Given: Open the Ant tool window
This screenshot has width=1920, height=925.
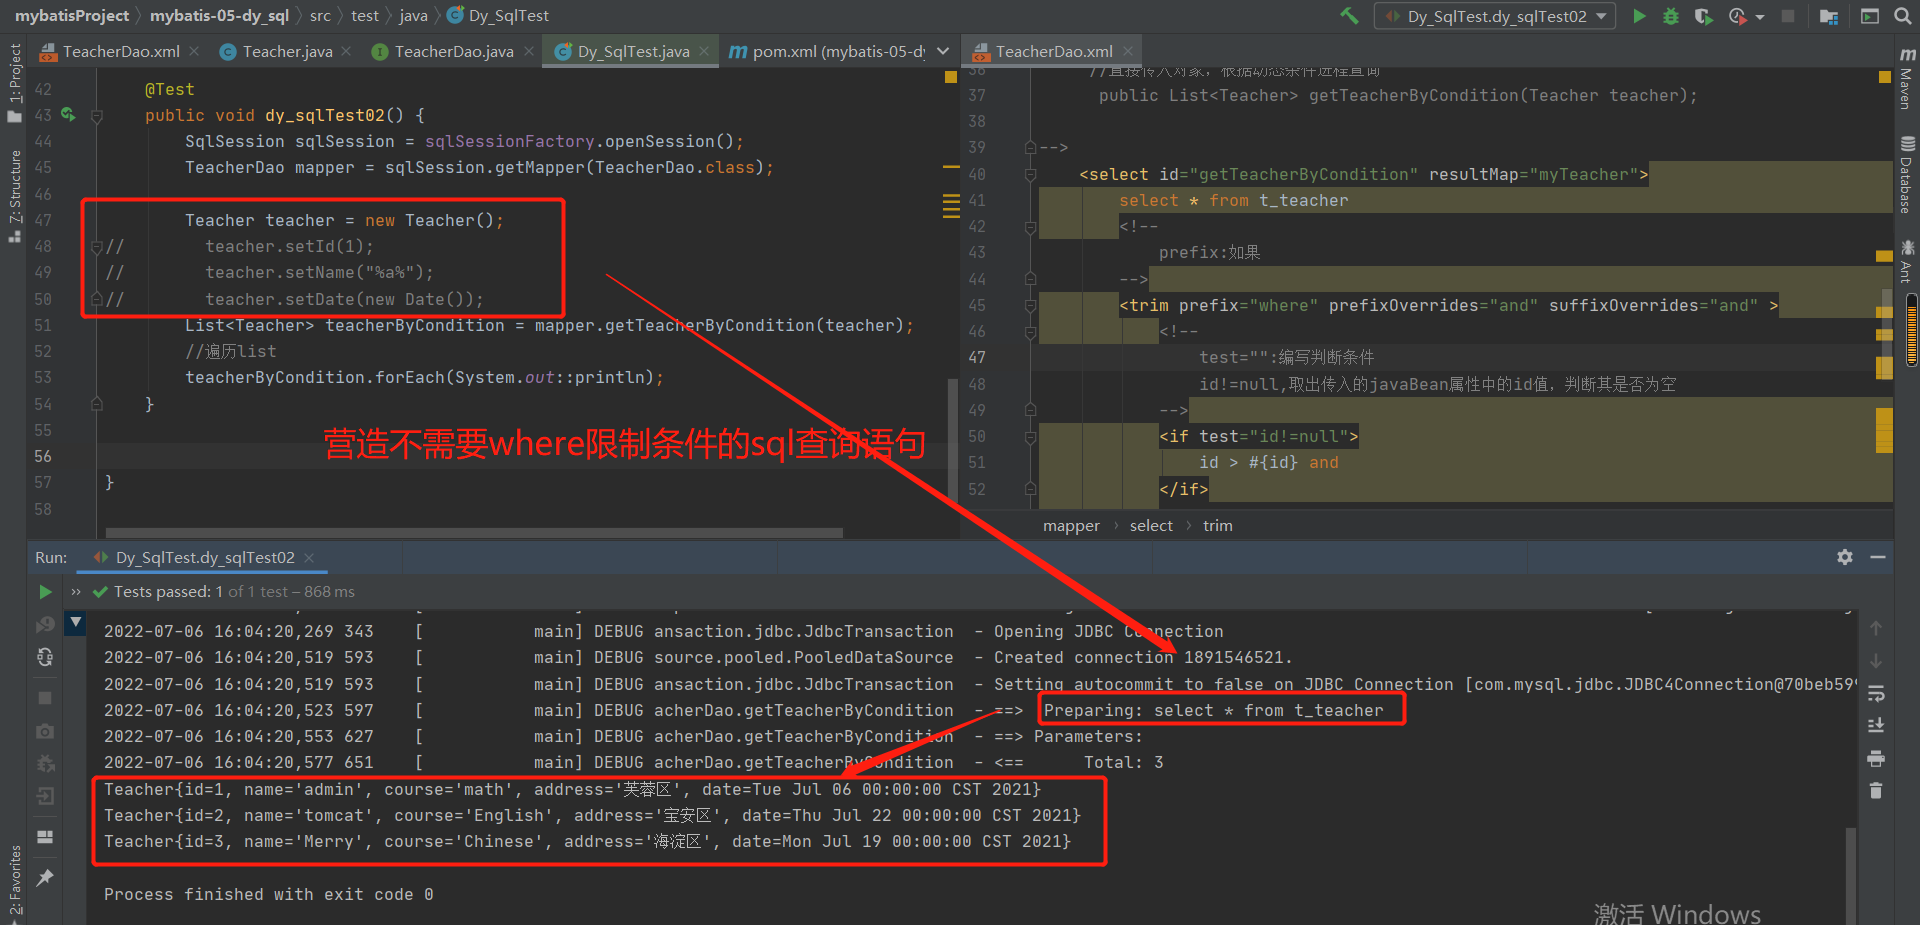Looking at the screenshot, I should (x=1907, y=261).
